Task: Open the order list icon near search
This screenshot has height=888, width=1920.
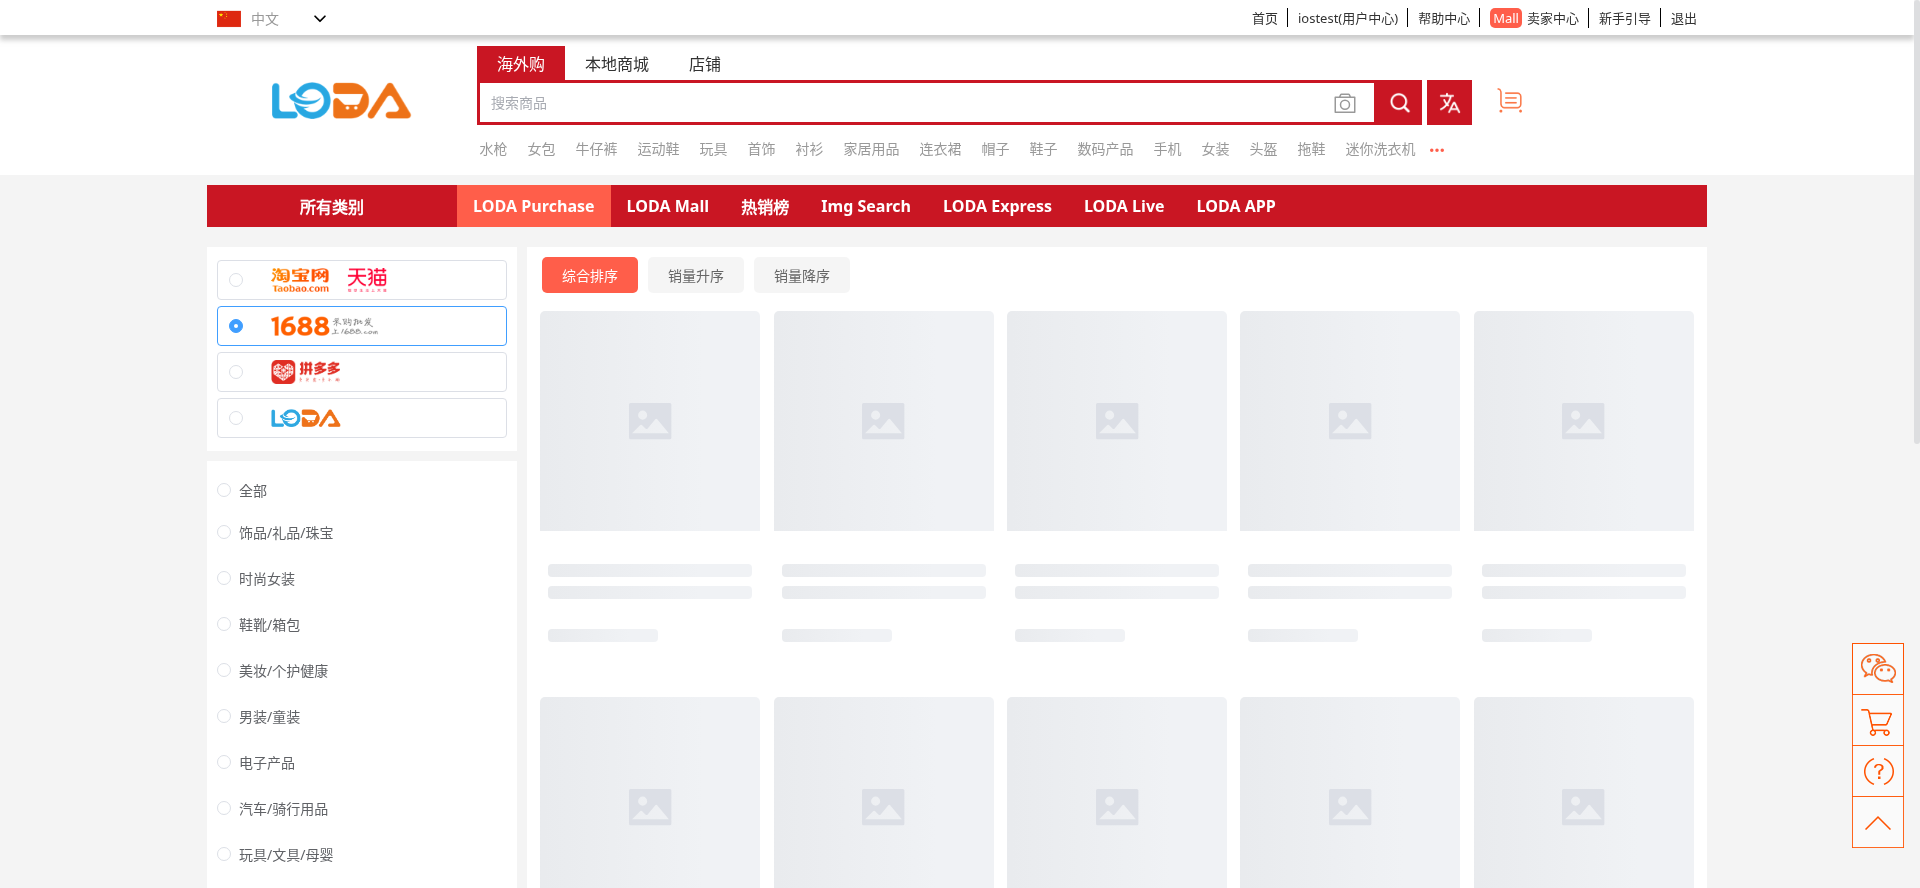Action: 1509,101
